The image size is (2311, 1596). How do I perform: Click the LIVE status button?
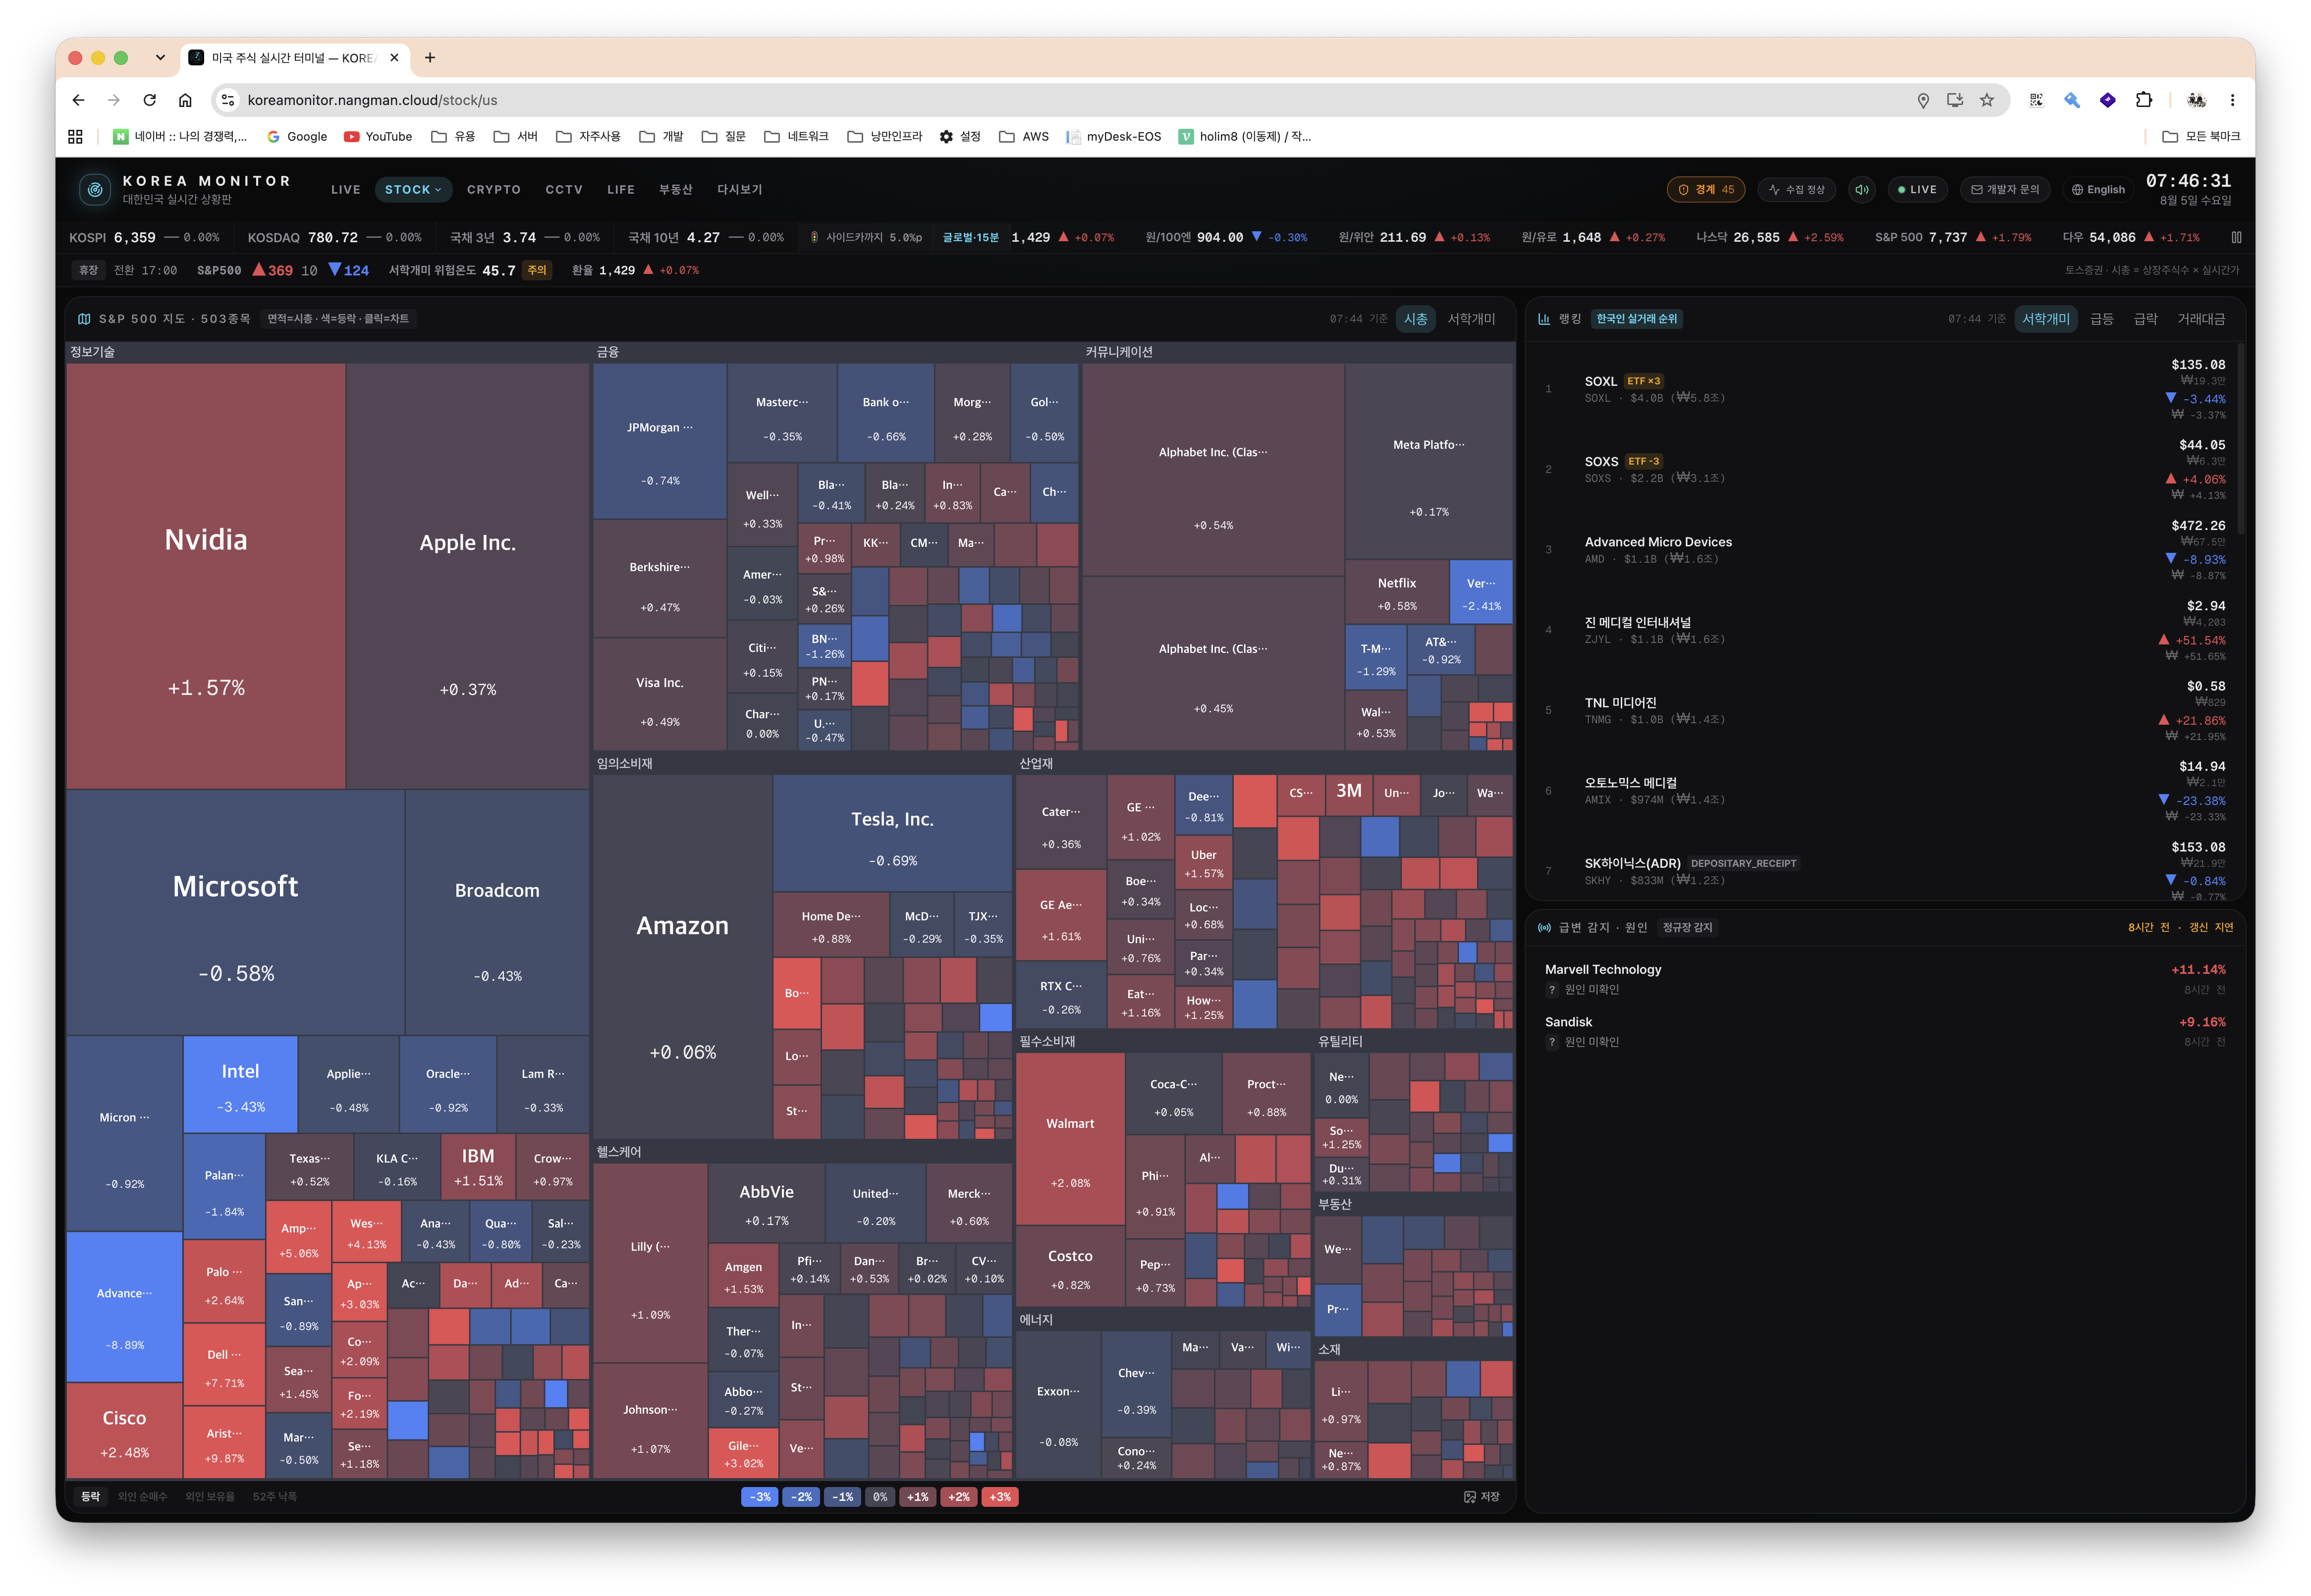click(1918, 189)
